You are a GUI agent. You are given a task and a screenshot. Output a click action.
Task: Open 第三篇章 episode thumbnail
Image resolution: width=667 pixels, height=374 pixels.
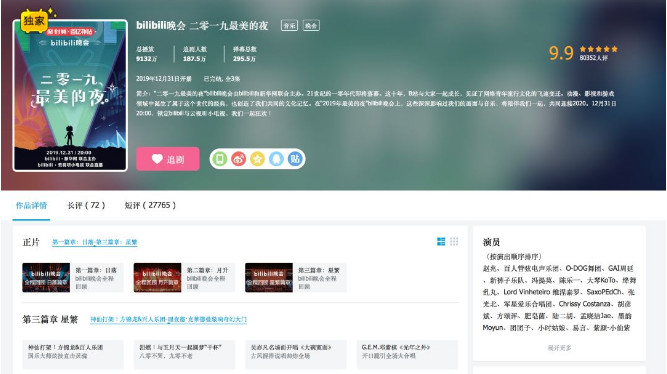(269, 277)
